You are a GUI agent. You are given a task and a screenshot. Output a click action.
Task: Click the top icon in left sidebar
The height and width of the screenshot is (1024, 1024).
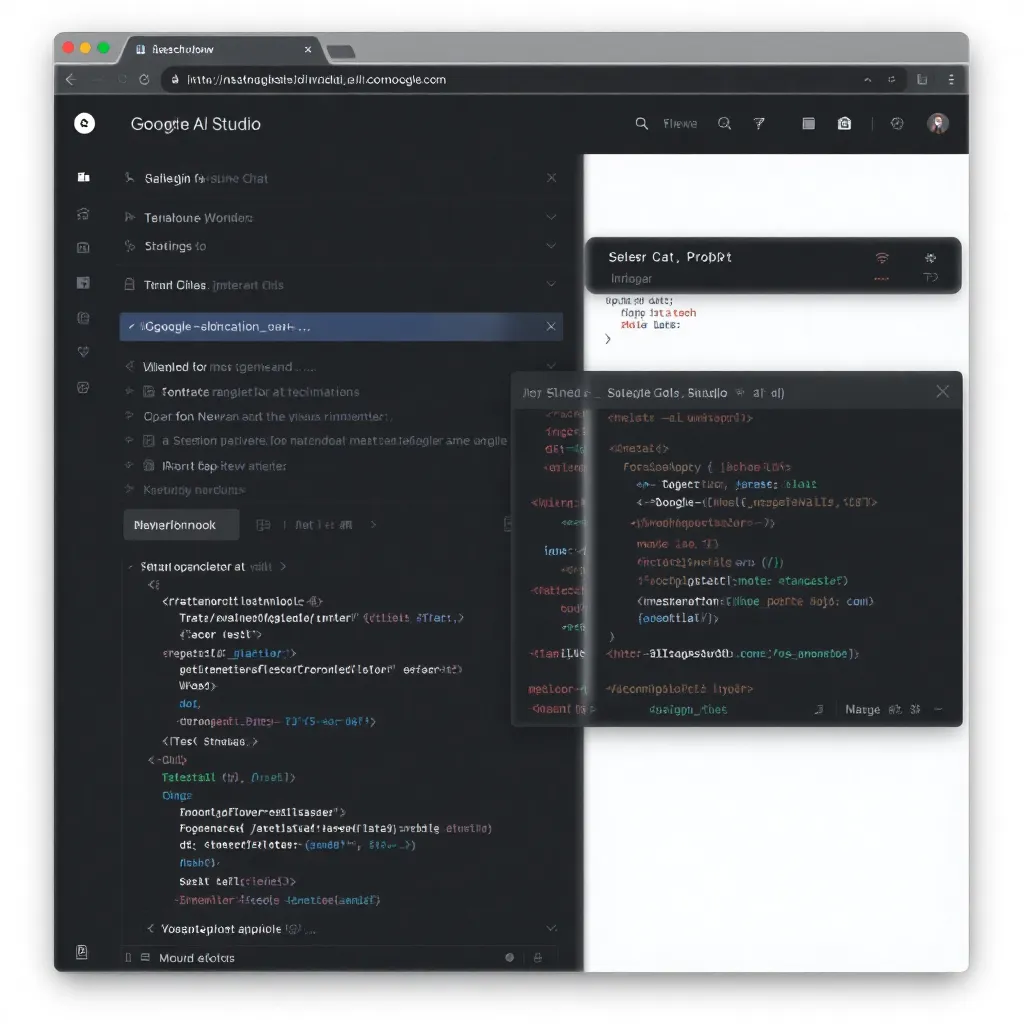point(84,177)
